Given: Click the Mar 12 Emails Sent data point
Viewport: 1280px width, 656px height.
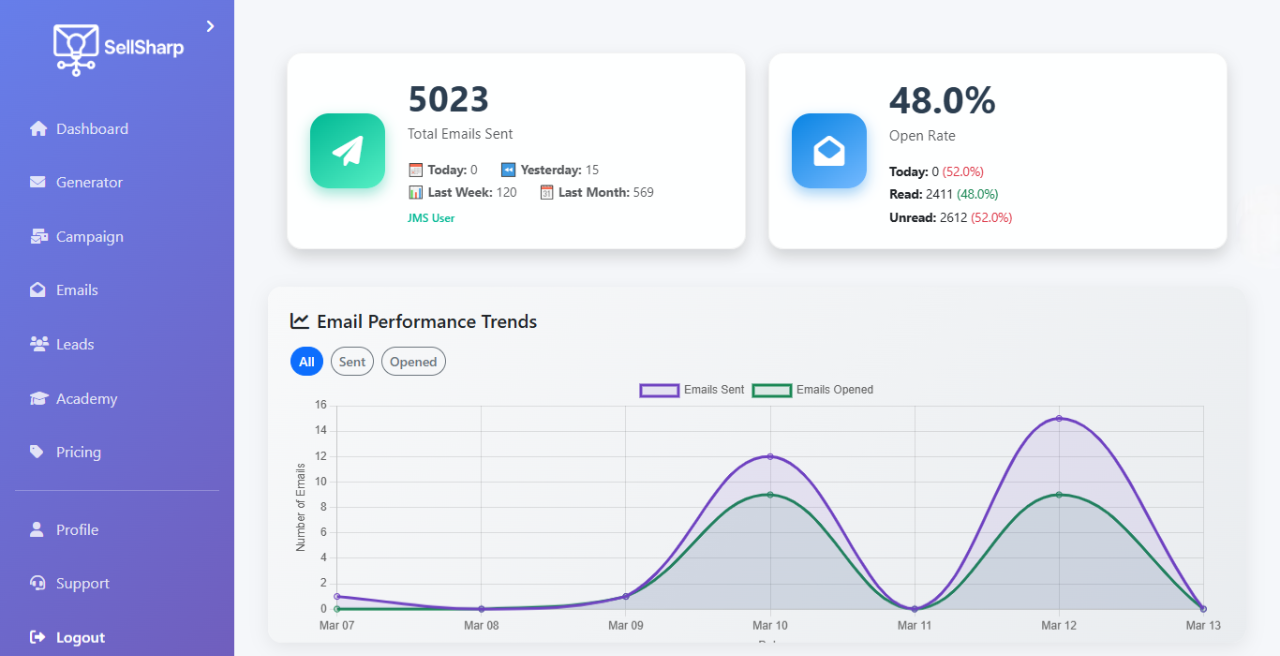Looking at the screenshot, I should pos(1058,419).
